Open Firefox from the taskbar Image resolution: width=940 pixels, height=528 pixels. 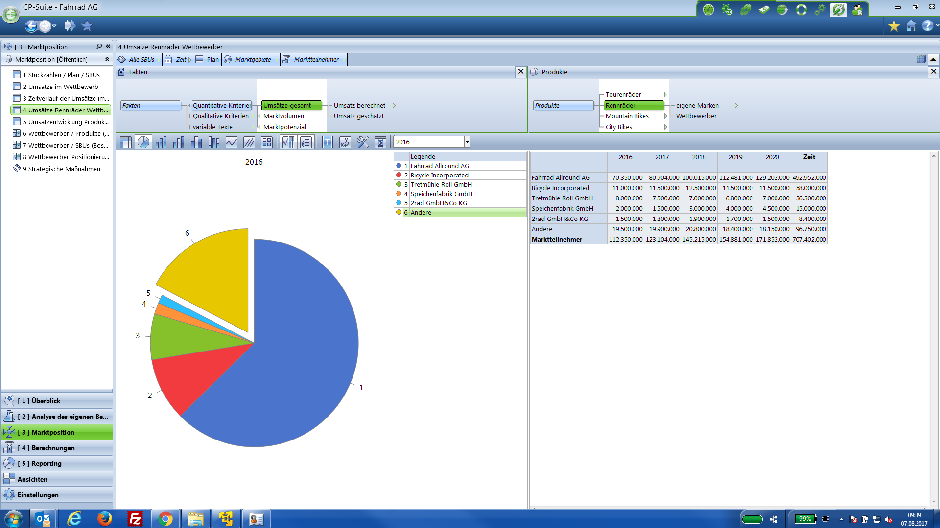(104, 518)
